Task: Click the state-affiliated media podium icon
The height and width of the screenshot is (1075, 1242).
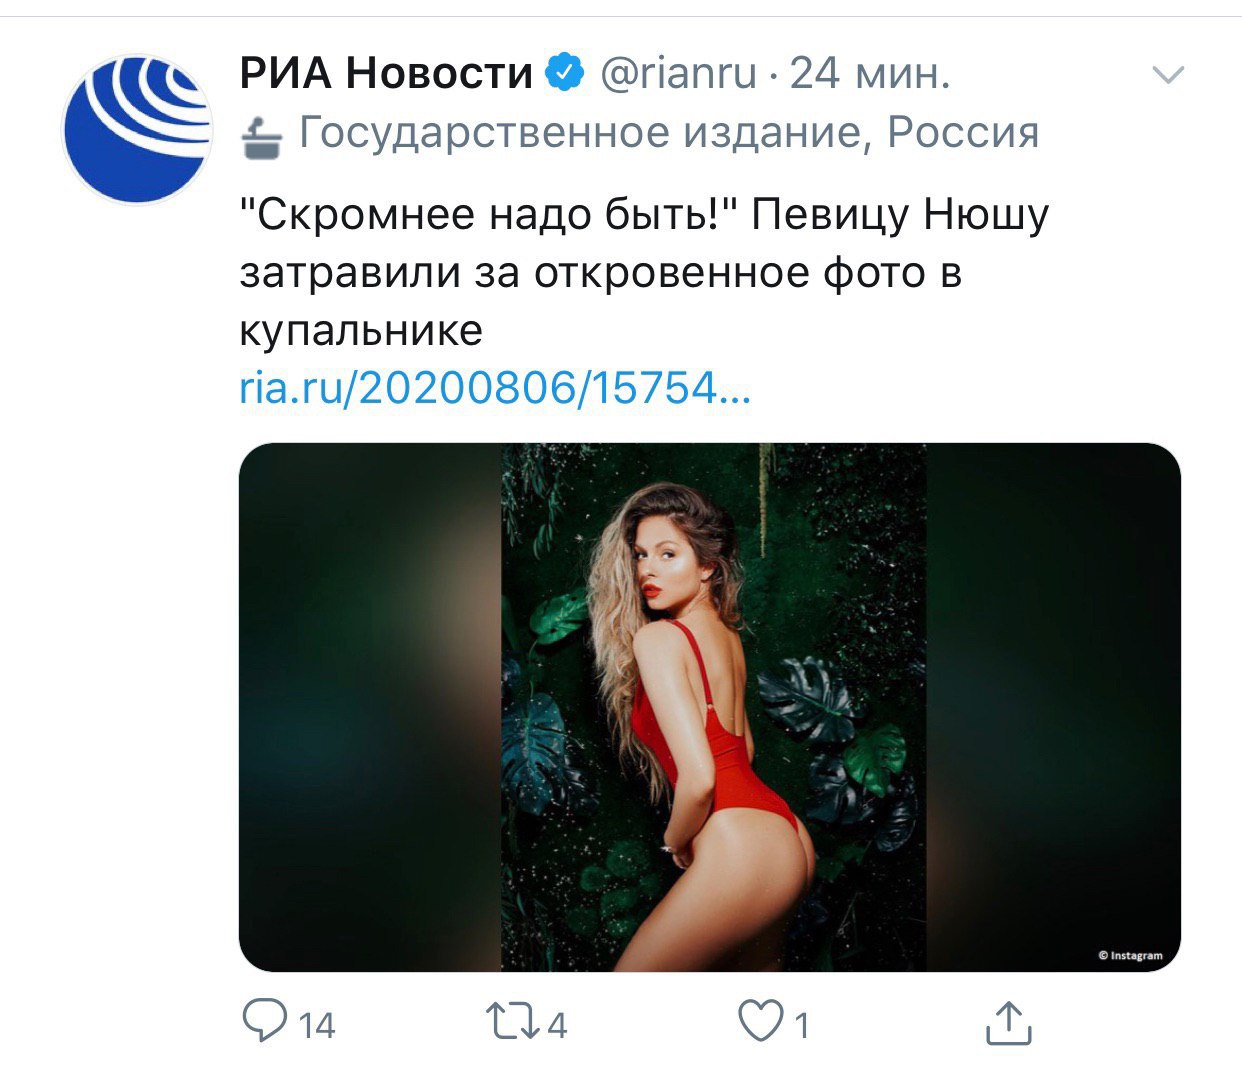Action: 263,135
